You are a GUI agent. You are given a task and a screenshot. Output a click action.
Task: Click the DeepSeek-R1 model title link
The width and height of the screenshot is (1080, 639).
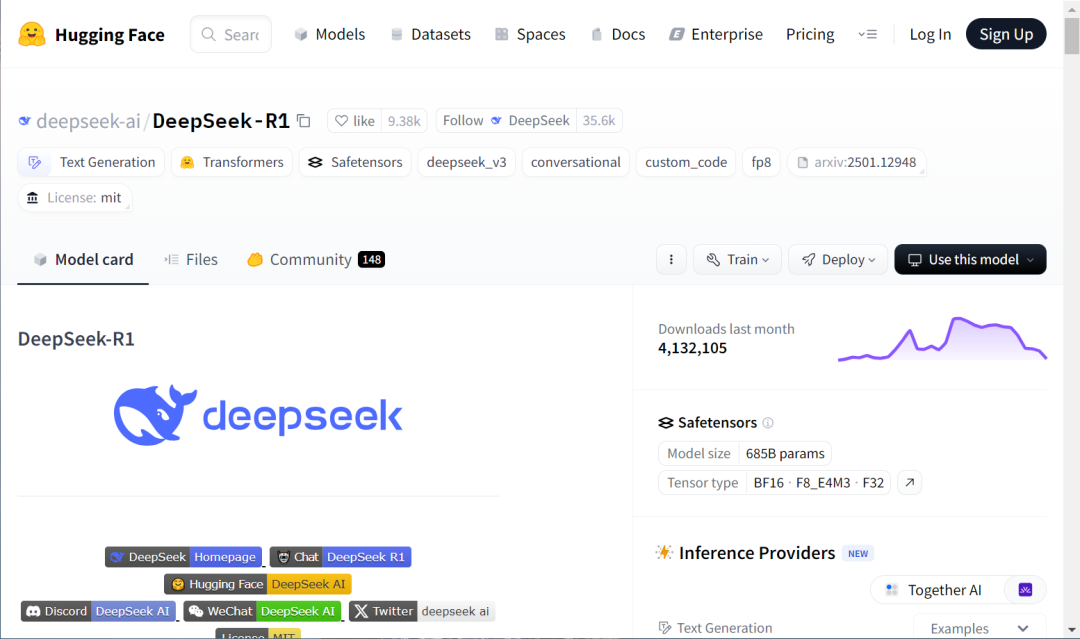tap(221, 121)
